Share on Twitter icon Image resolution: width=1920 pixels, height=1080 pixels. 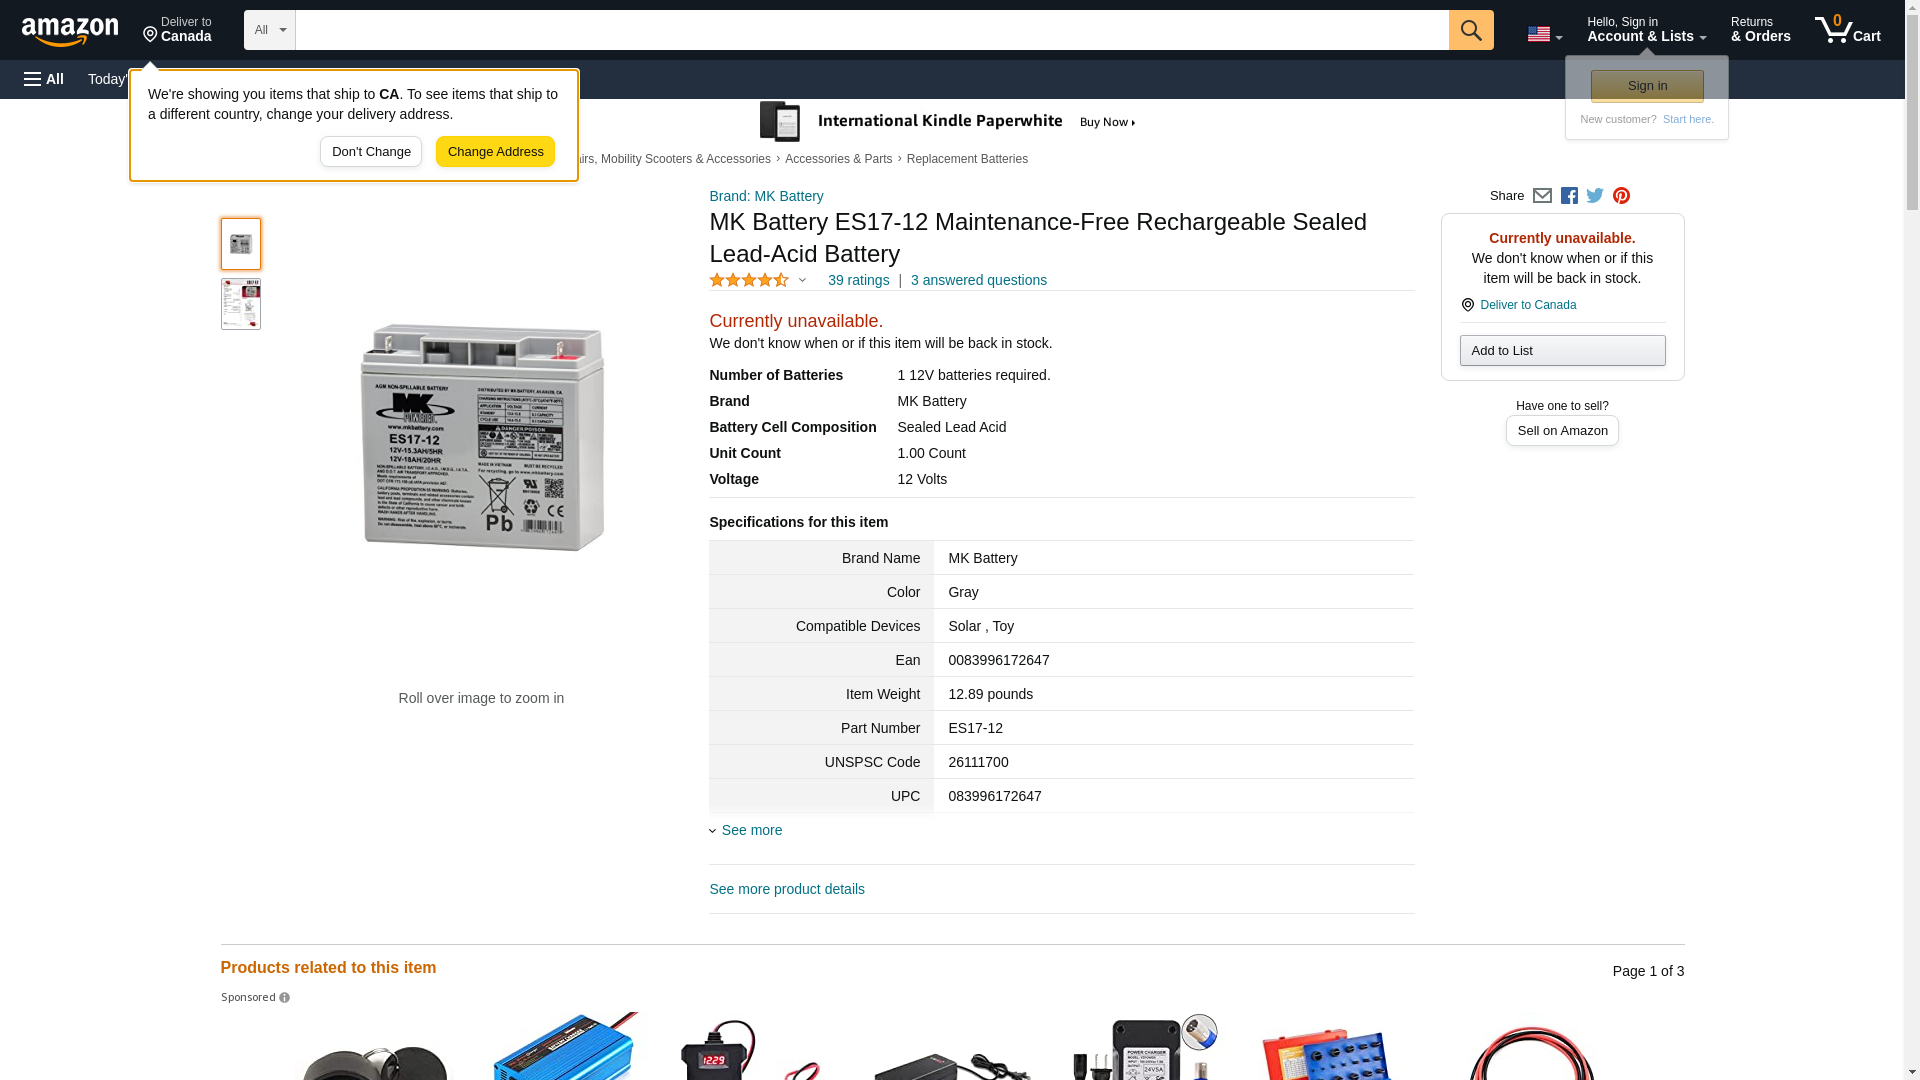[x=1595, y=196]
